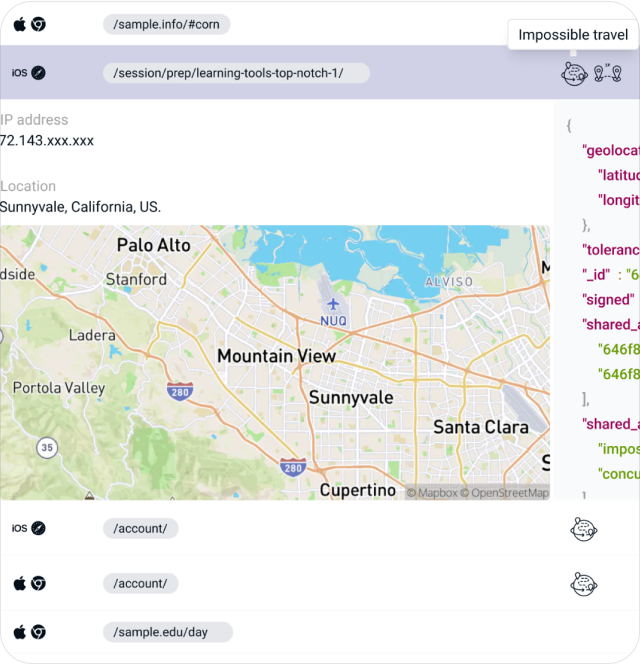
Task: Click the "geolocation" key in JSON panel
Action: point(610,150)
